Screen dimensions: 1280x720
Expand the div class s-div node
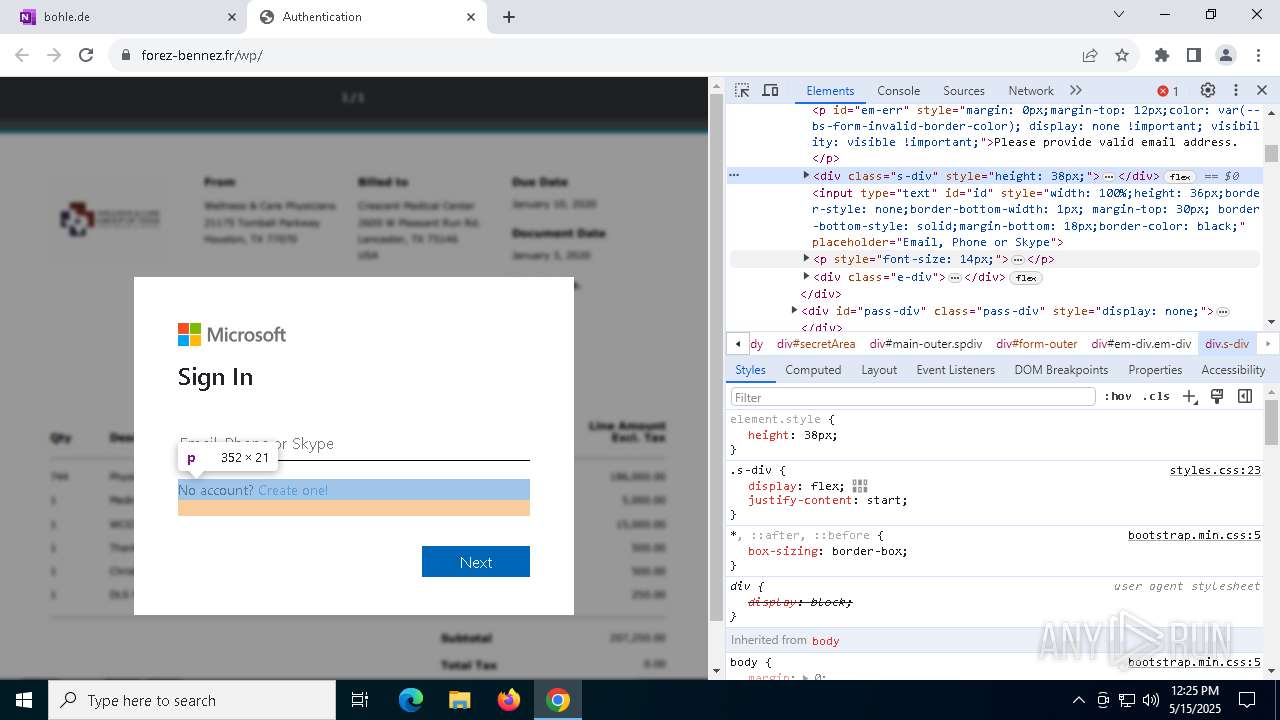tap(806, 175)
